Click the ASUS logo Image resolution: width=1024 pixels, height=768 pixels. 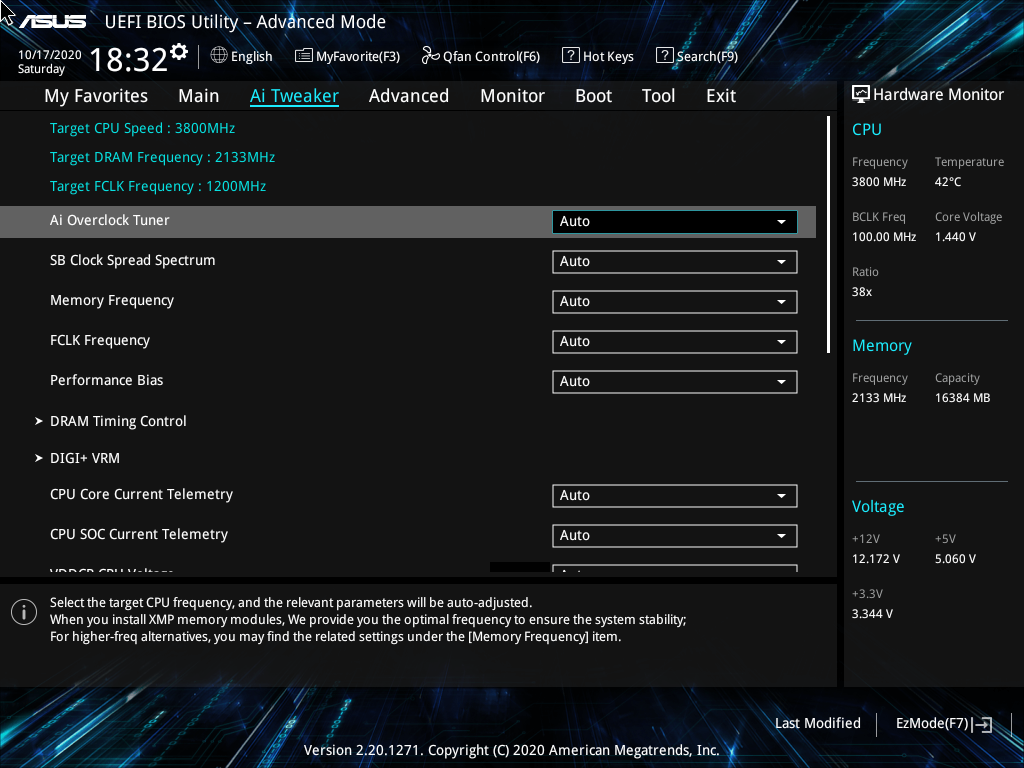(52, 22)
